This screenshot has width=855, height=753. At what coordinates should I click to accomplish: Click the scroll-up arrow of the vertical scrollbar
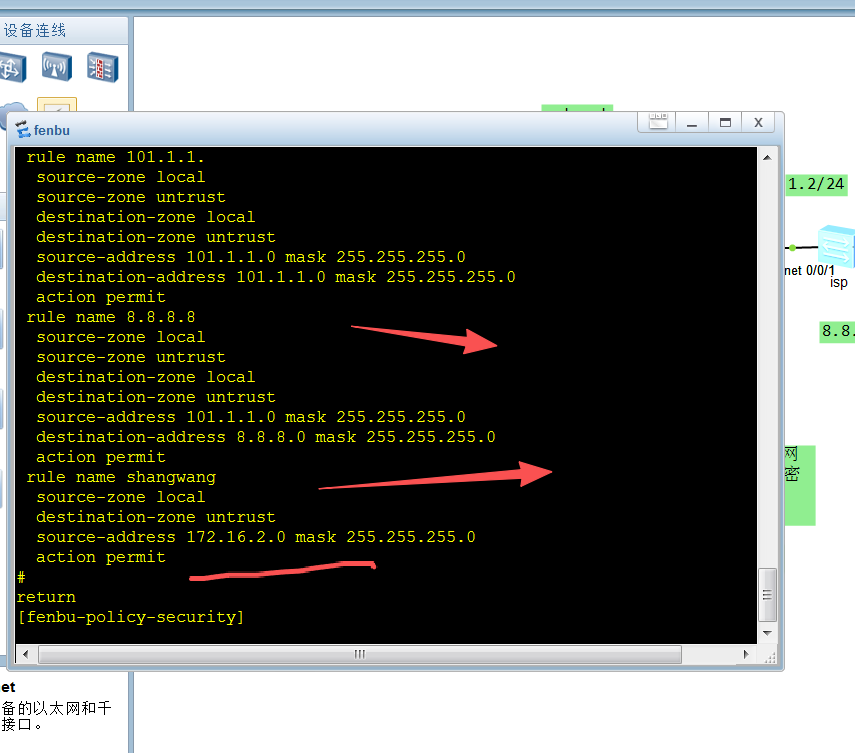(769, 155)
